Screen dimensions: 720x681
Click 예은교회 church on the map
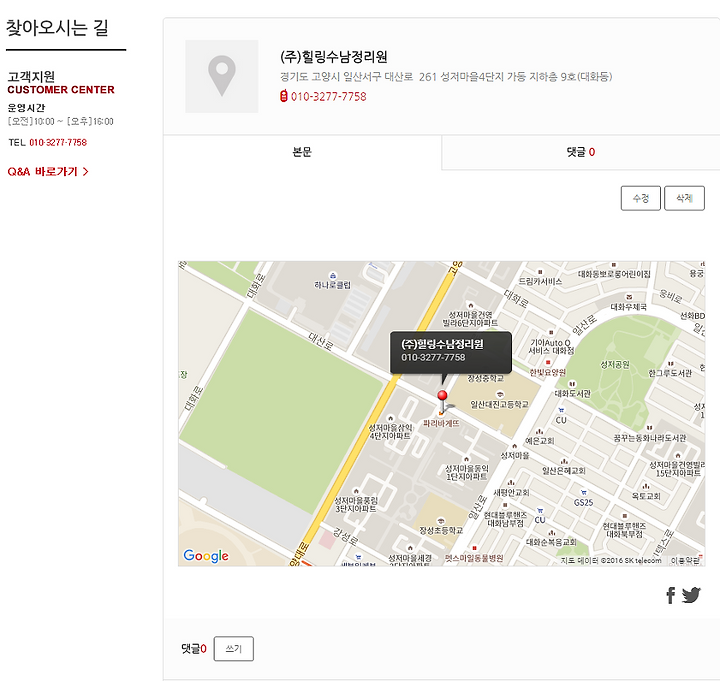540,440
